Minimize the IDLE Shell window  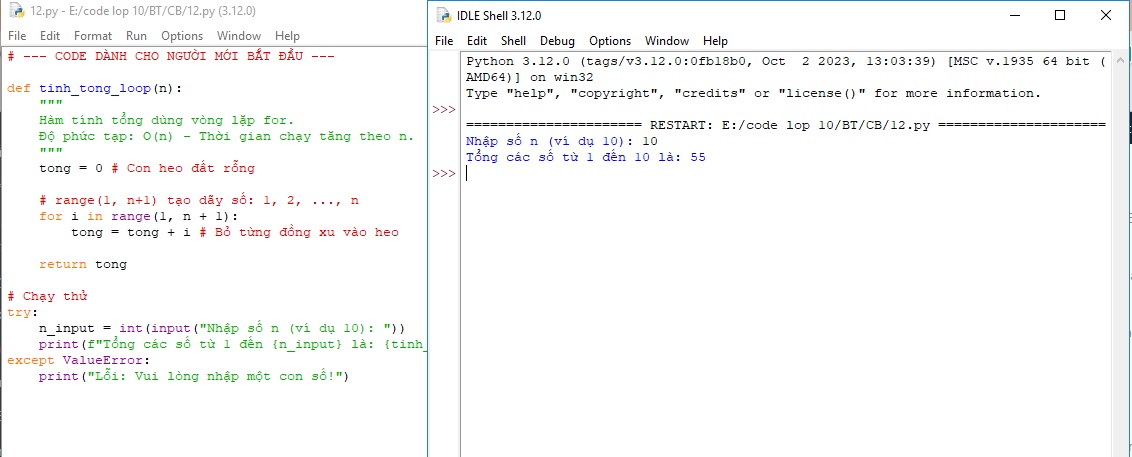coord(1014,15)
